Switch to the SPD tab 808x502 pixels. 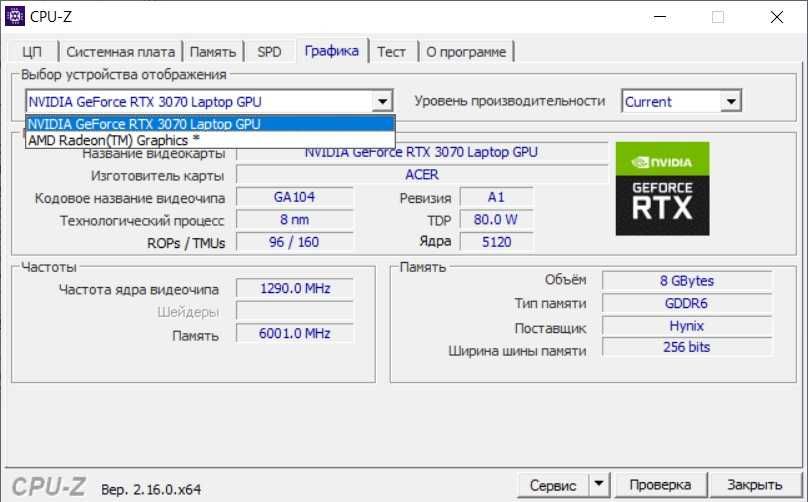point(270,52)
